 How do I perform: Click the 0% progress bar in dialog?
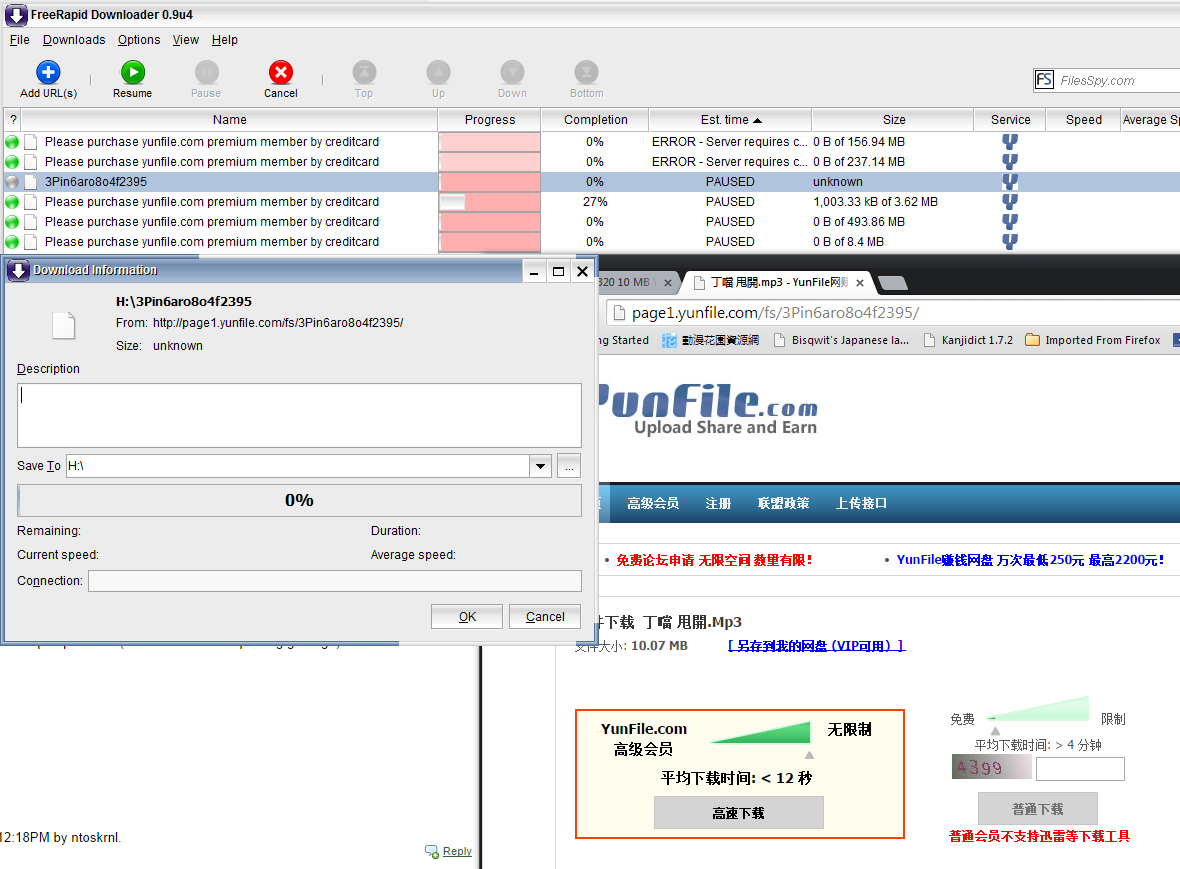299,500
